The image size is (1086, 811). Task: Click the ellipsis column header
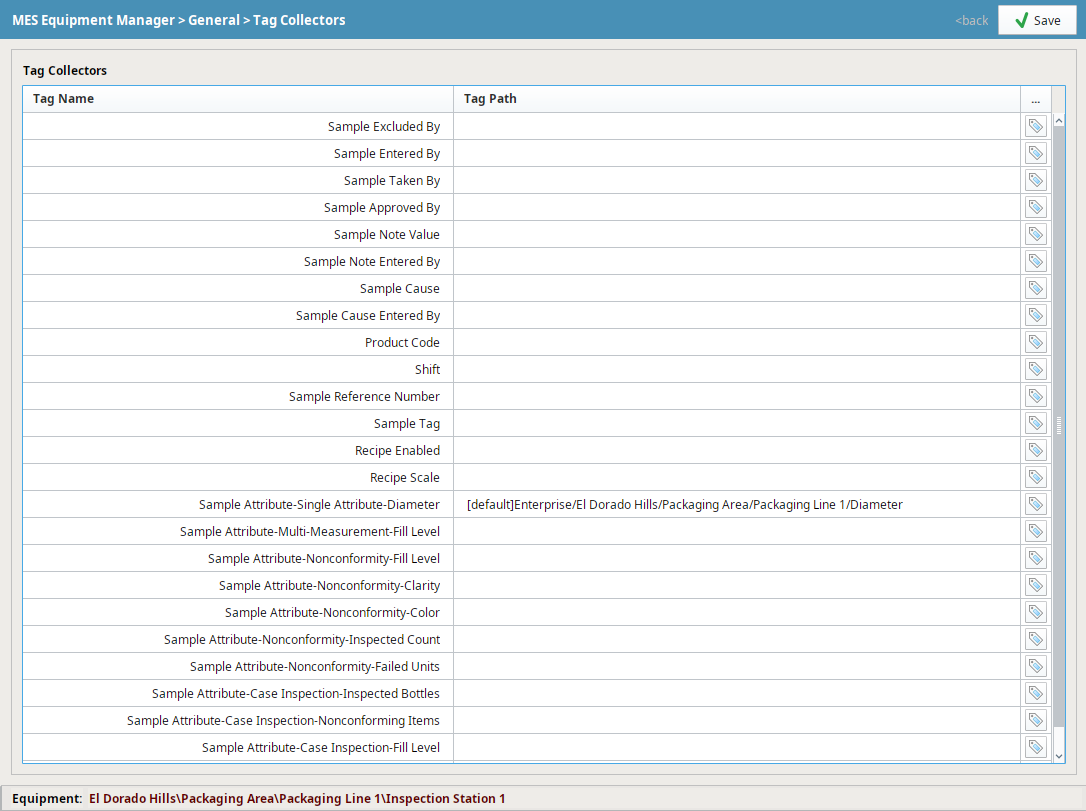(x=1035, y=99)
